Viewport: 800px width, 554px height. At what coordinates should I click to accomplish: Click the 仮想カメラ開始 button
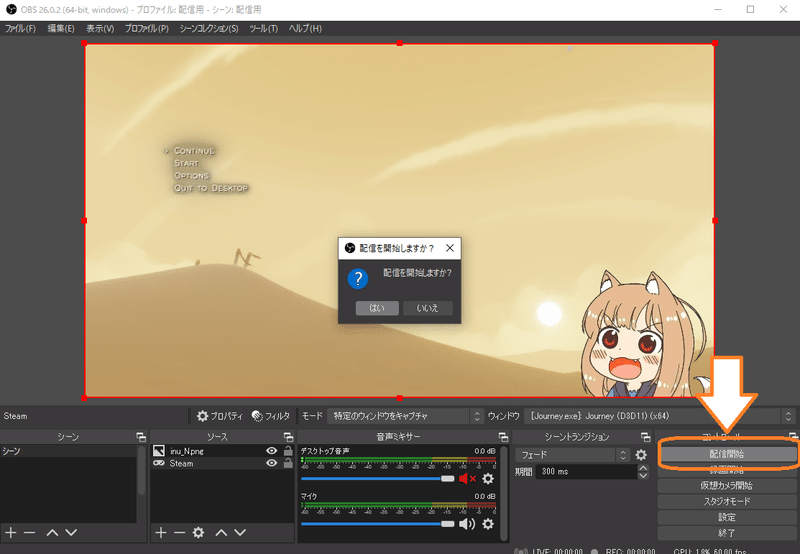[x=727, y=486]
